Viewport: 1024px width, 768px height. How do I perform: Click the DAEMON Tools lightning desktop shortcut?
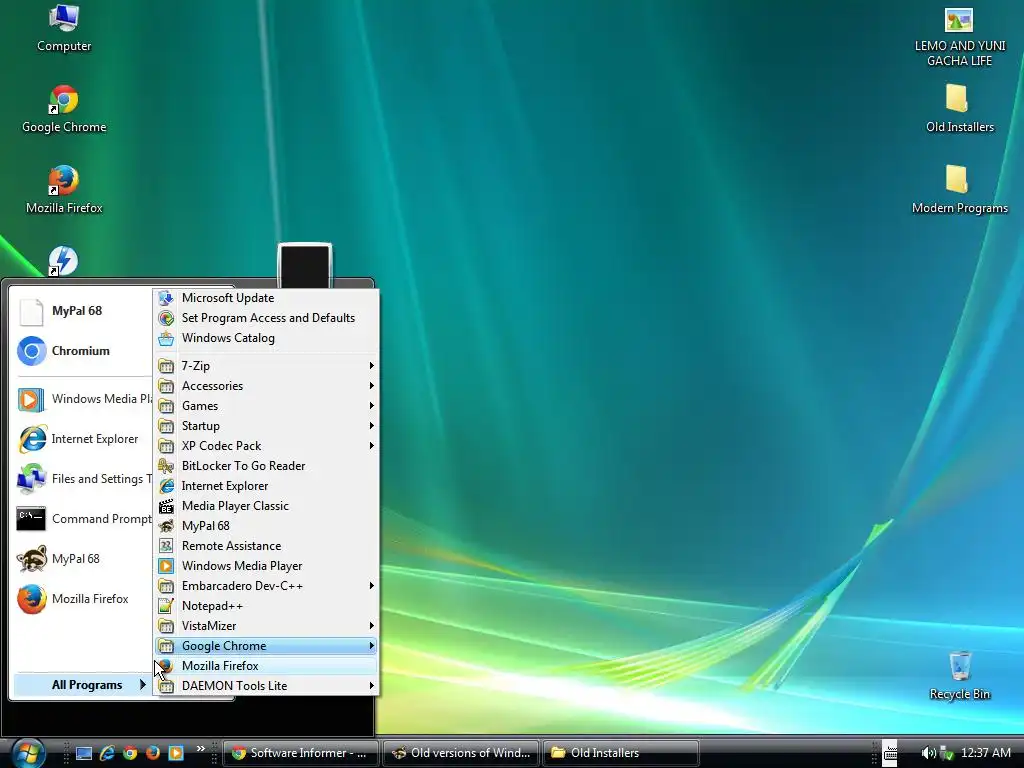click(x=63, y=261)
